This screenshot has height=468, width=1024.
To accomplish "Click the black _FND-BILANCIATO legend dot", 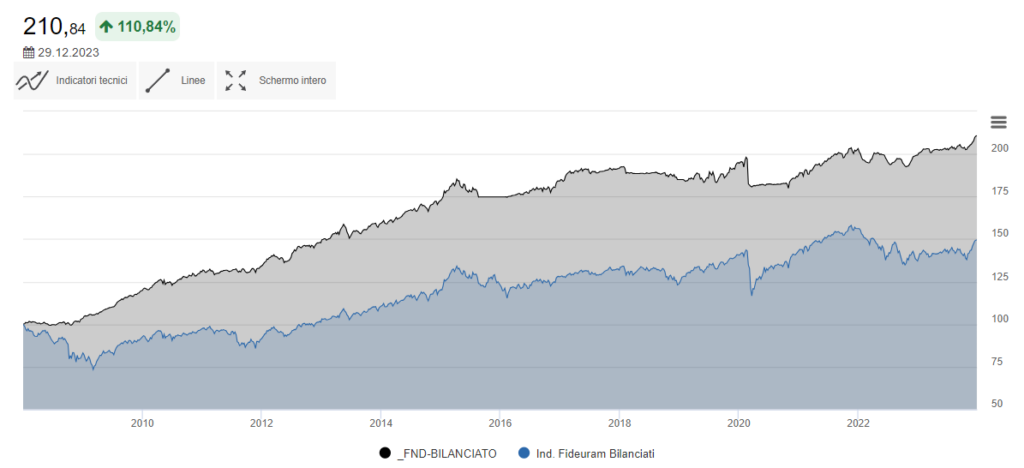I will click(385, 453).
